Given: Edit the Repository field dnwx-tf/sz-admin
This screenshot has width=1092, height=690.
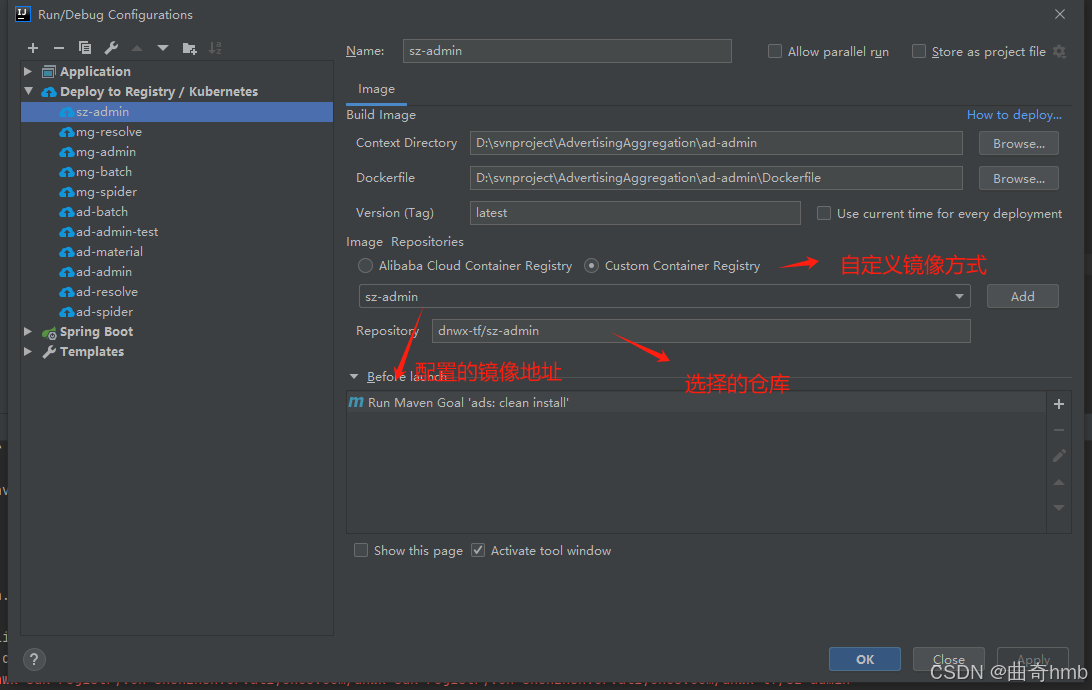Looking at the screenshot, I should pyautogui.click(x=701, y=331).
